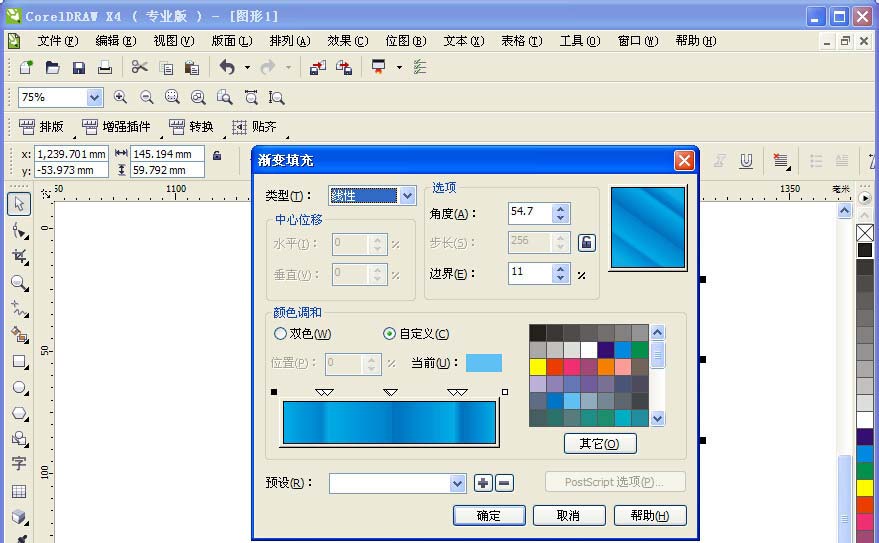Screen dimensions: 879x543
Task: Pick the yellow swatch in dialog palette
Action: click(538, 367)
